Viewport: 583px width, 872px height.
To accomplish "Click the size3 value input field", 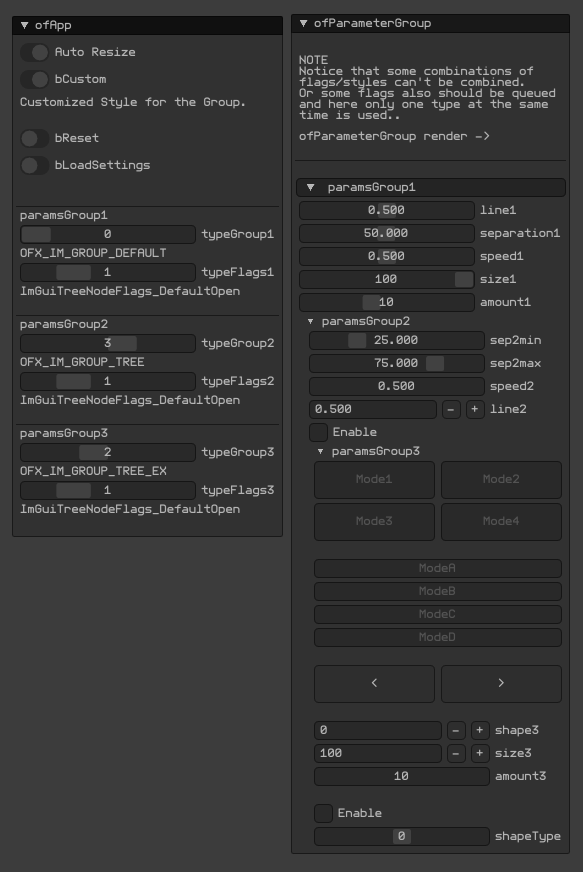I will [378, 753].
